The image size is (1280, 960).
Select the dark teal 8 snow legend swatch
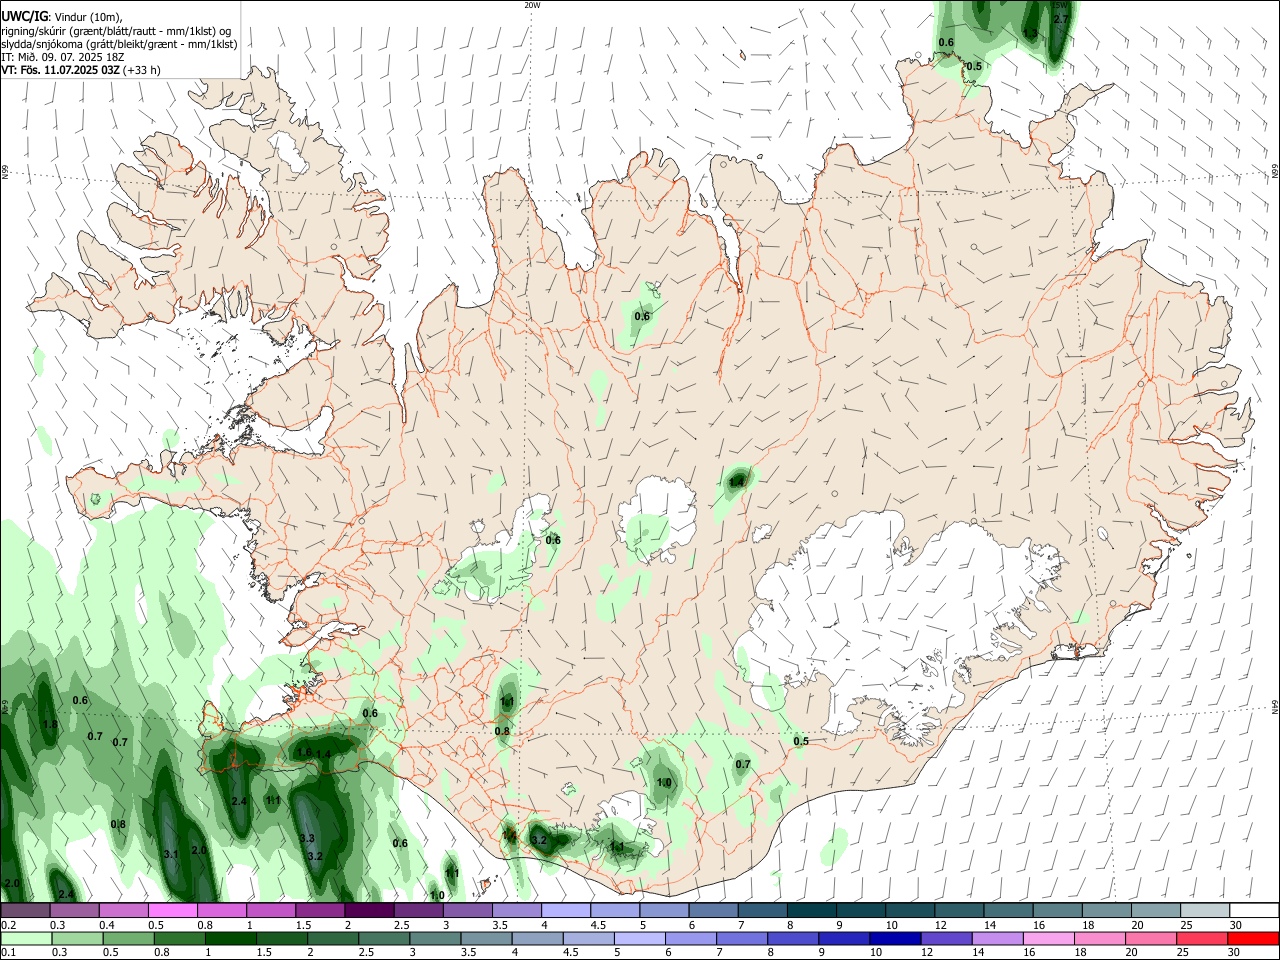coord(812,910)
